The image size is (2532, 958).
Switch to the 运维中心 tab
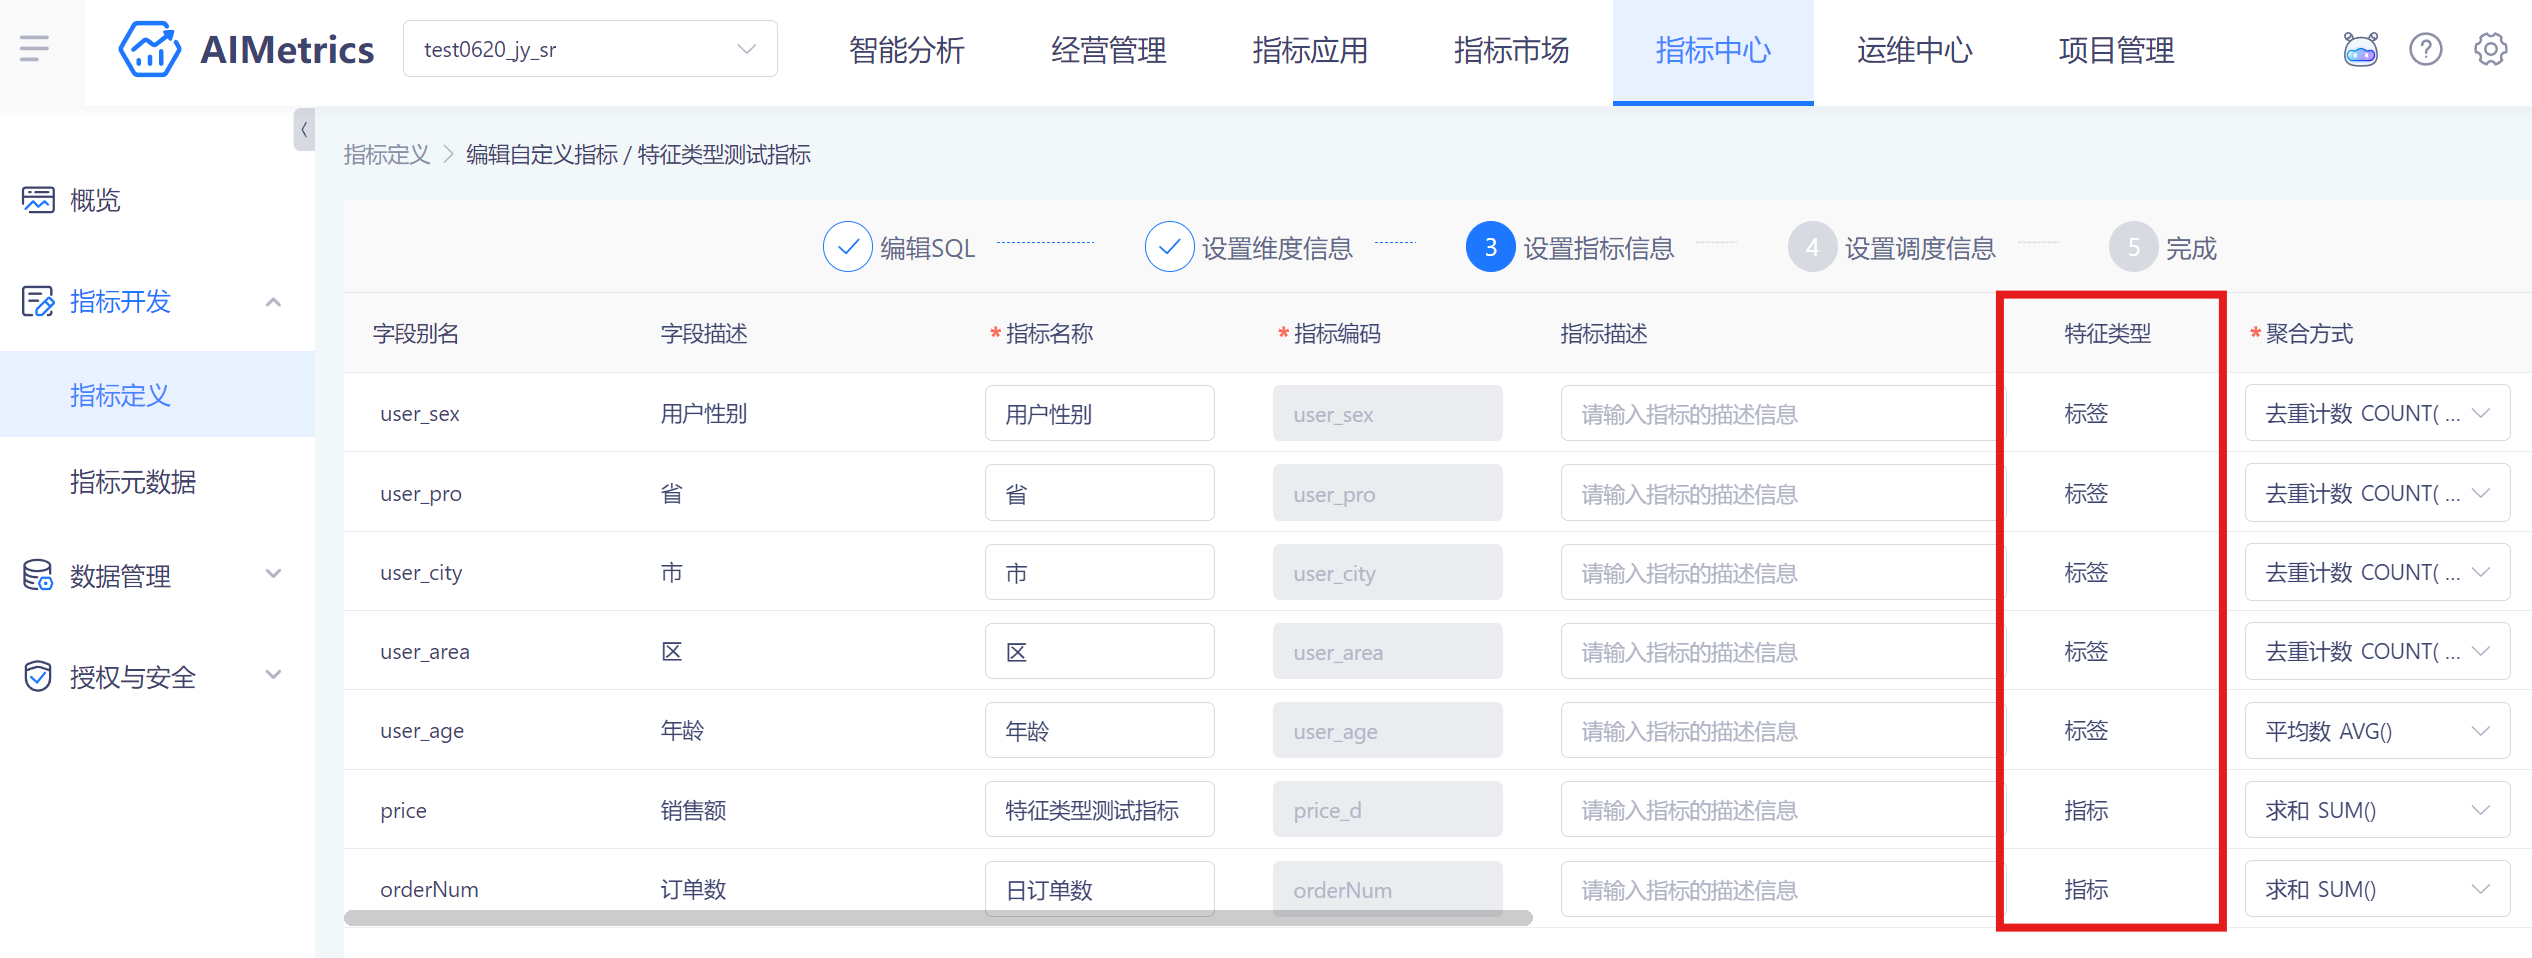point(1914,50)
